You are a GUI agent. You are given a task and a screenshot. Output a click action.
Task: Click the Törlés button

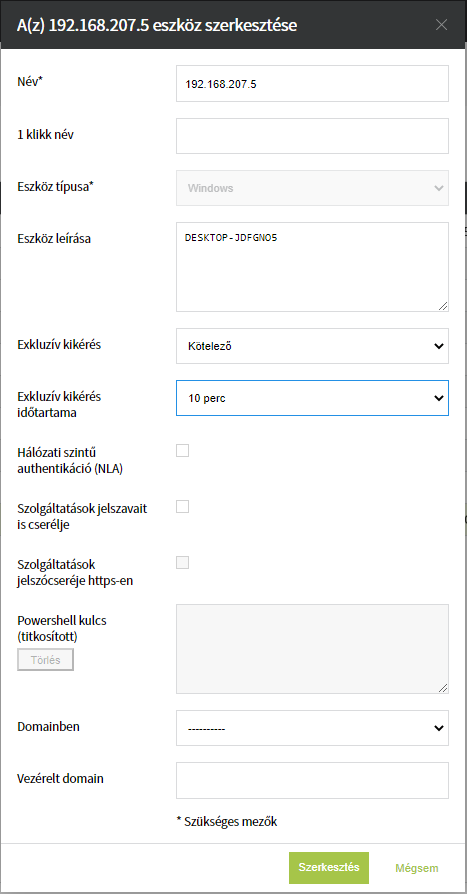[46, 660]
